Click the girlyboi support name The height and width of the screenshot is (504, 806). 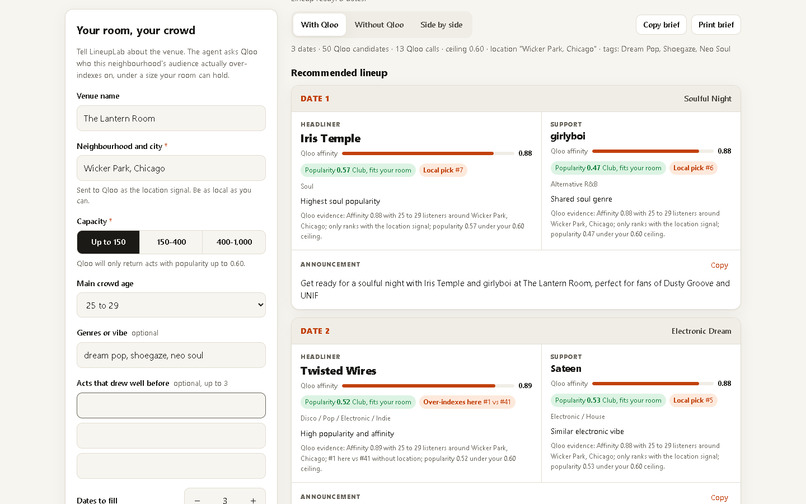pos(567,136)
